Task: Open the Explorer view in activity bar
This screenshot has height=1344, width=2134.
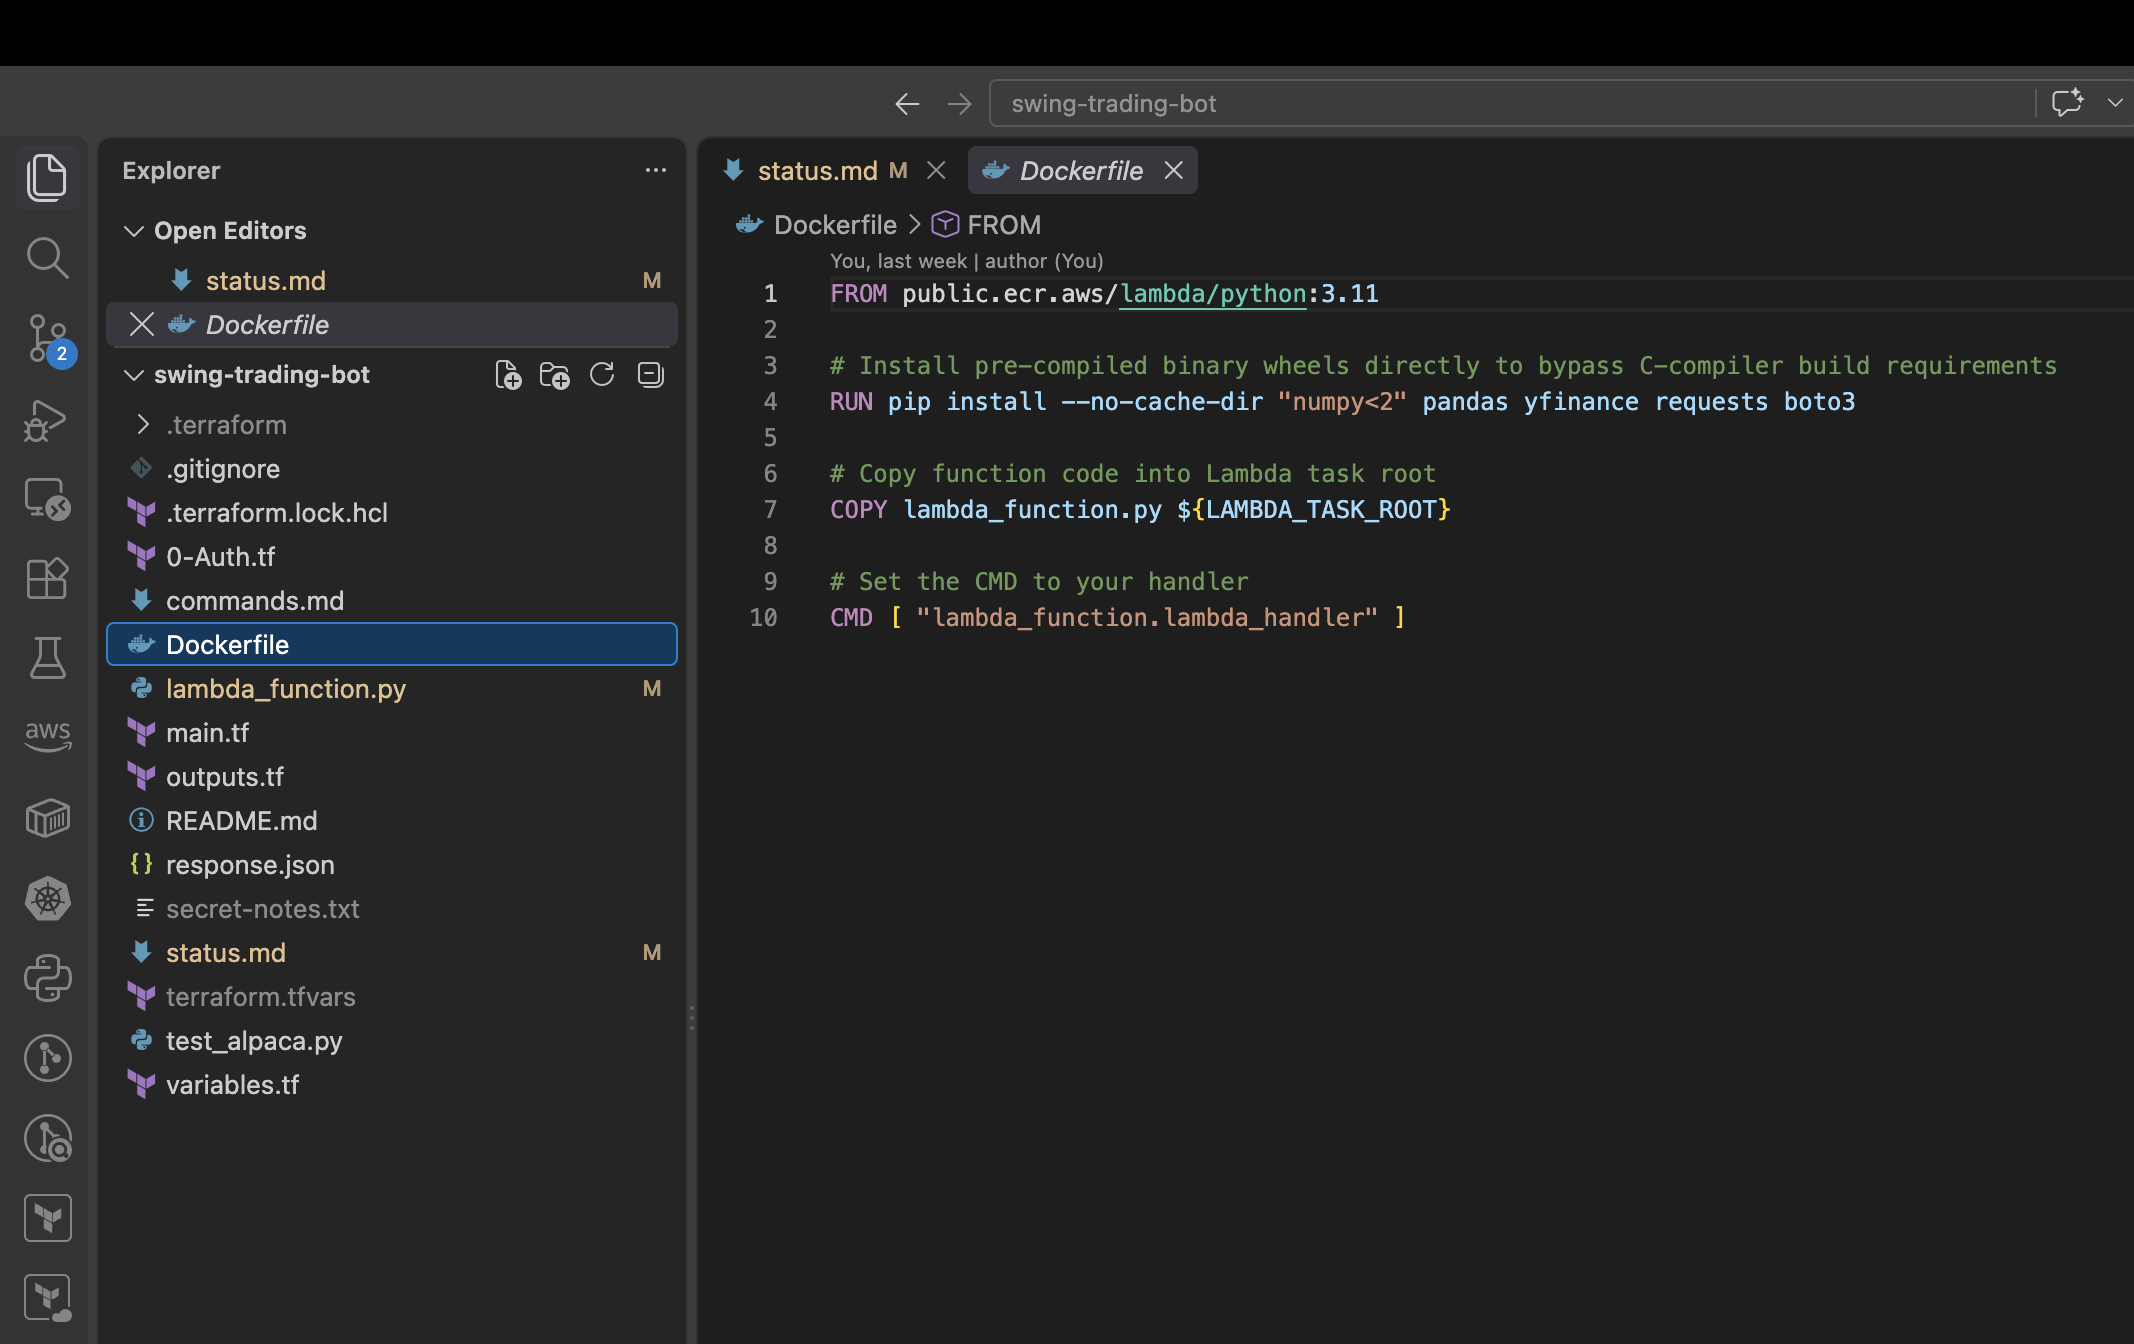Action: click(x=47, y=177)
